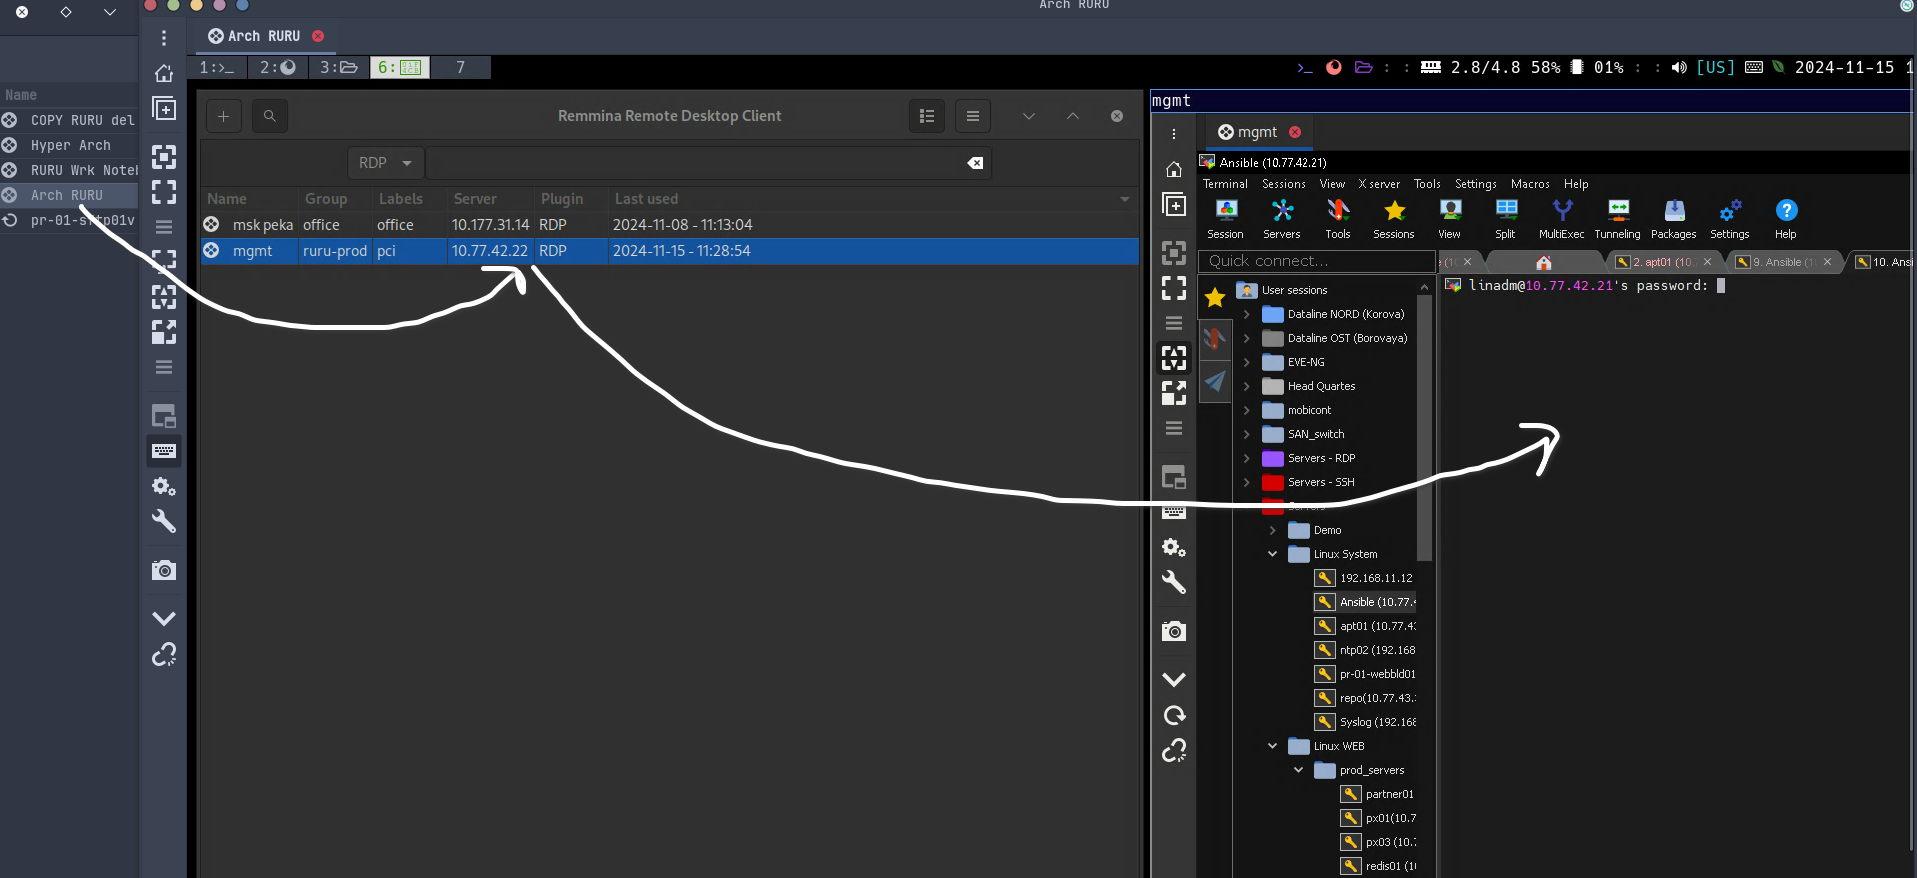Click camera screenshot icon in mgmt session toolbar
The image size is (1917, 878).
(1174, 631)
